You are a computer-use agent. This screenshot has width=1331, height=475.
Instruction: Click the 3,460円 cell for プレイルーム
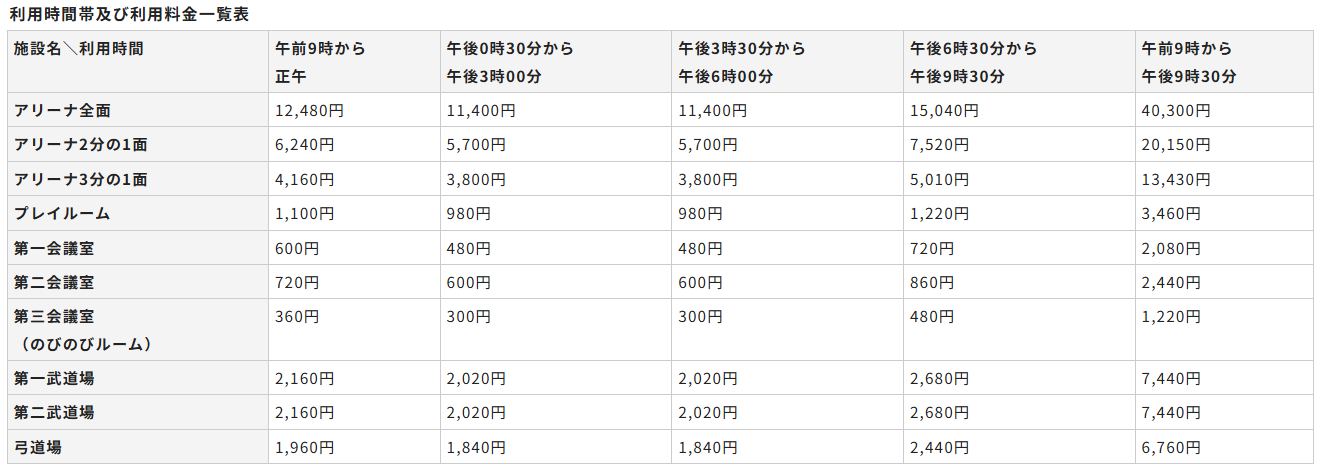coord(1172,213)
